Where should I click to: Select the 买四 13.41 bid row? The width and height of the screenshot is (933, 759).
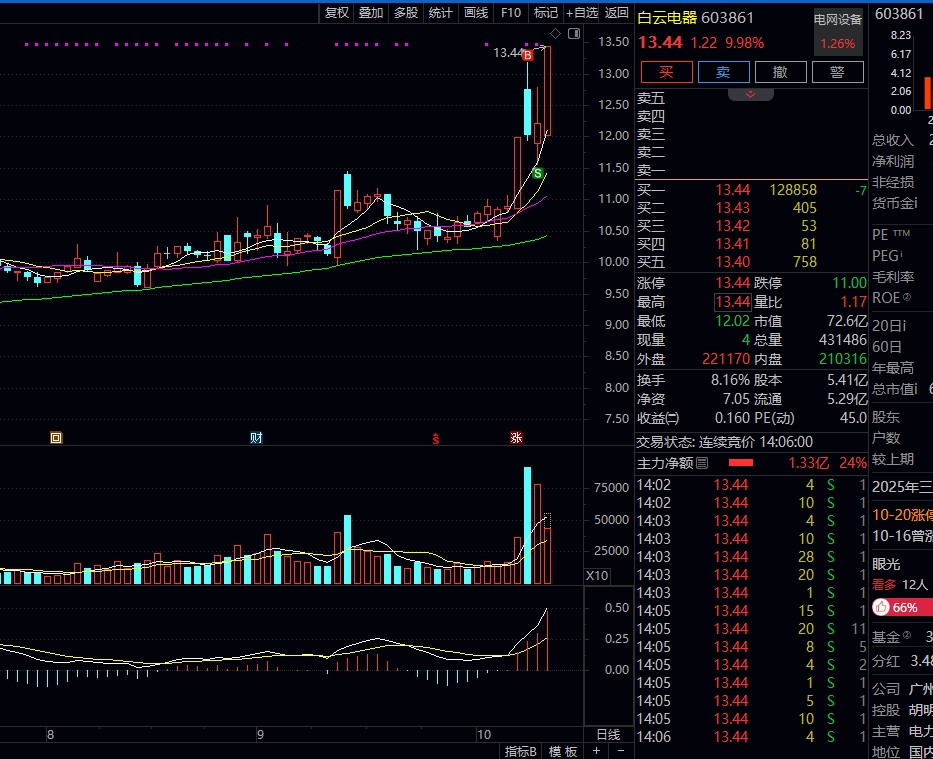coord(752,244)
